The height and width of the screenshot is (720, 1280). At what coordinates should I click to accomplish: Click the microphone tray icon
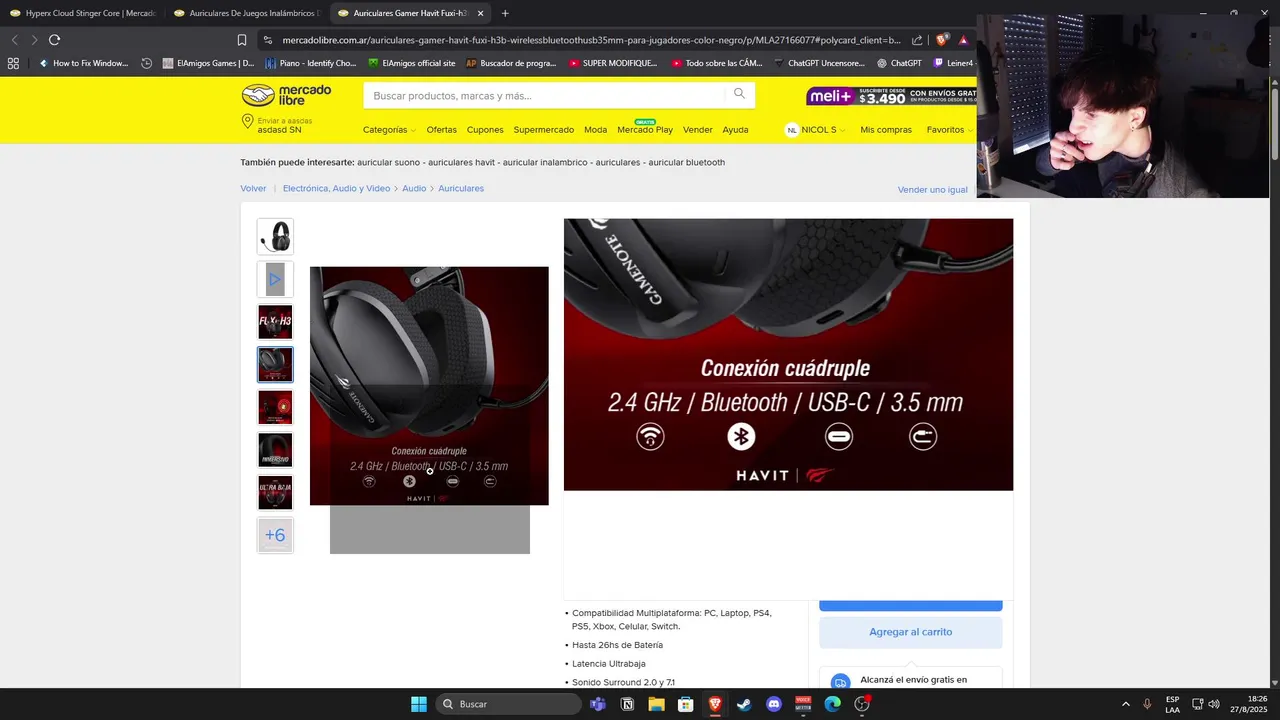click(1147, 704)
